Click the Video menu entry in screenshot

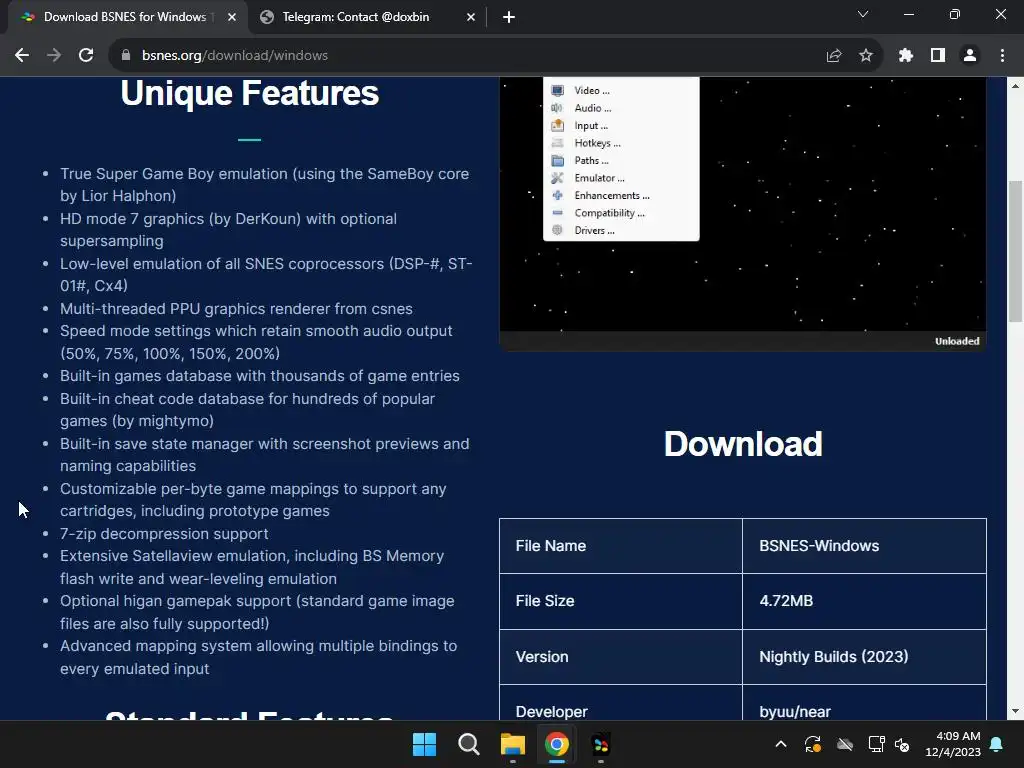point(592,91)
